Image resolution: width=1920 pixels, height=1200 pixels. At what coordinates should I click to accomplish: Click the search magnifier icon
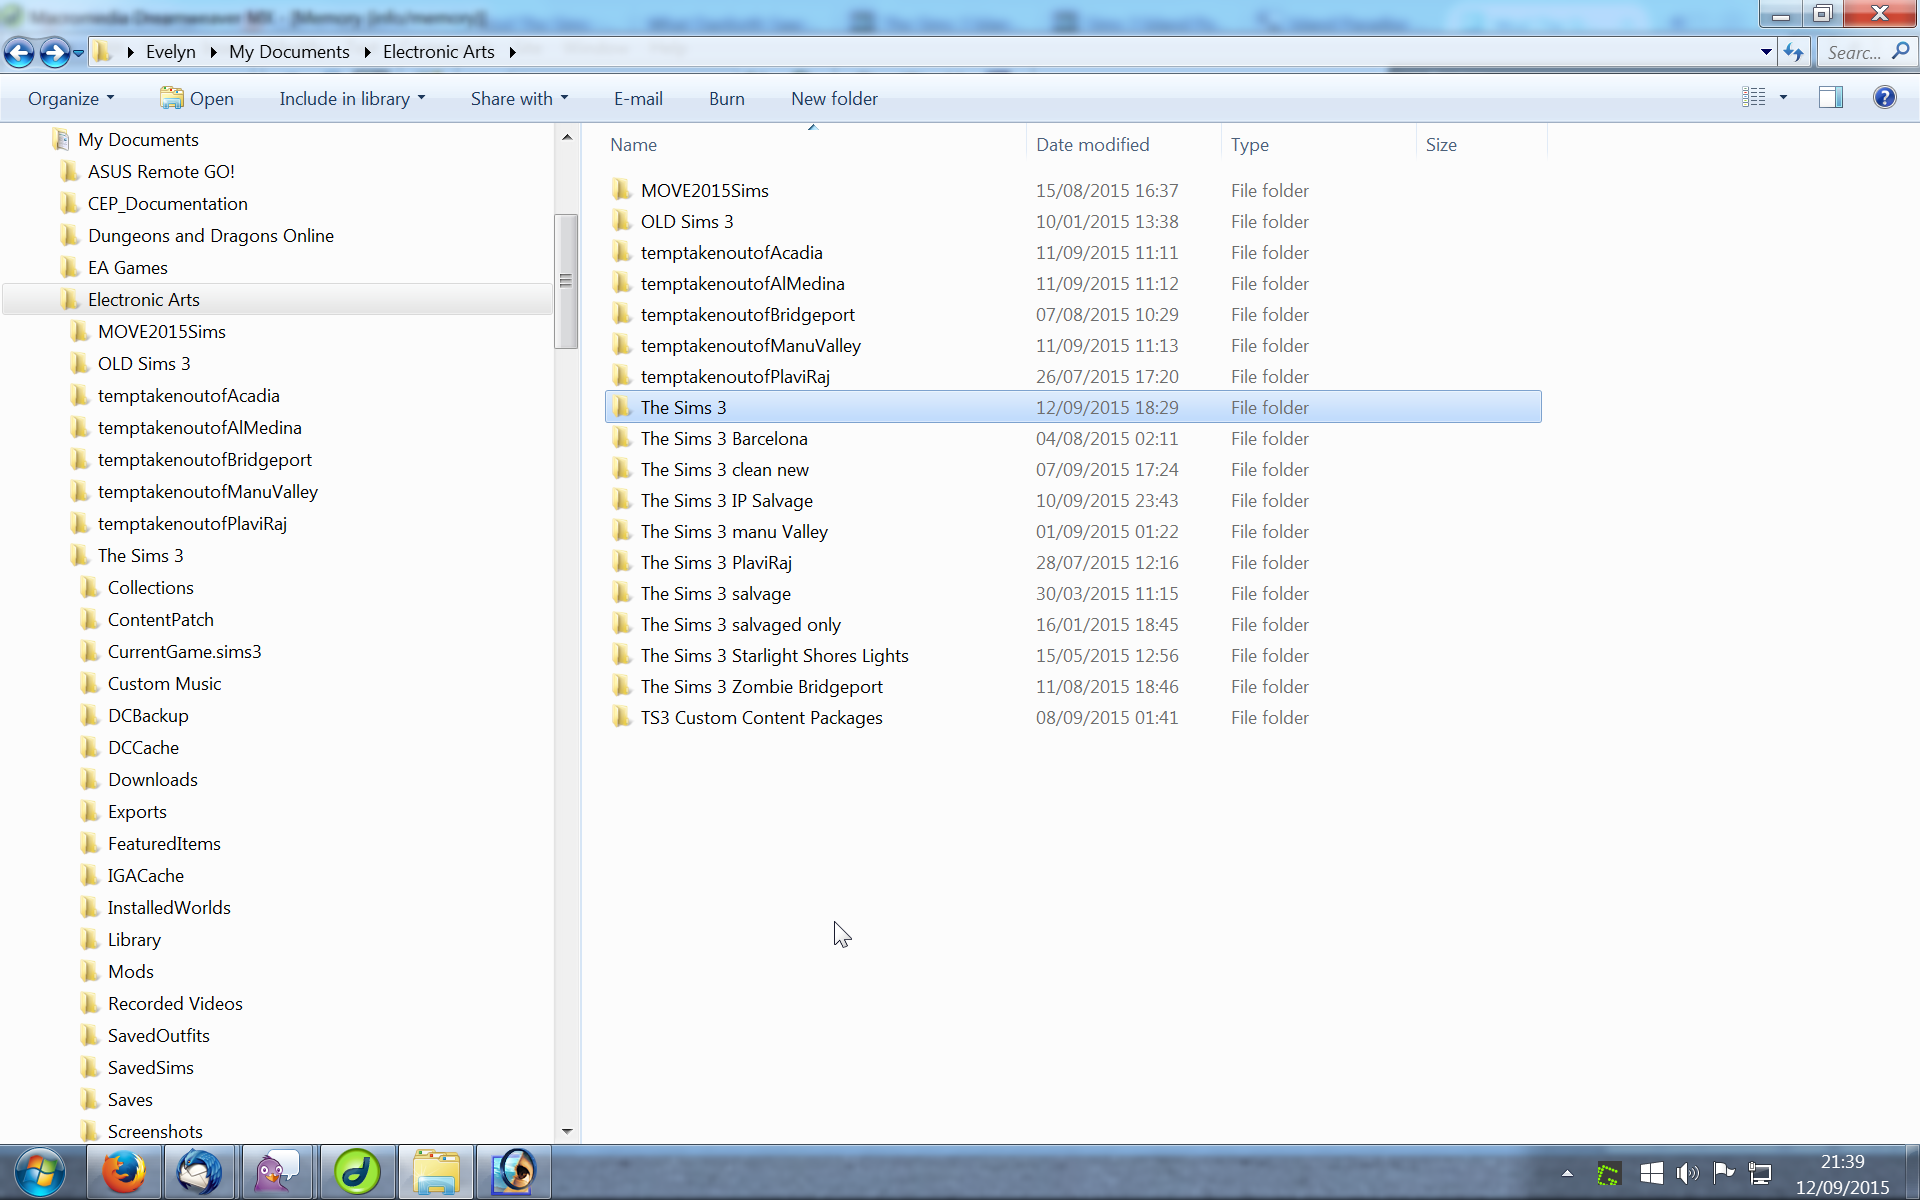[1901, 51]
